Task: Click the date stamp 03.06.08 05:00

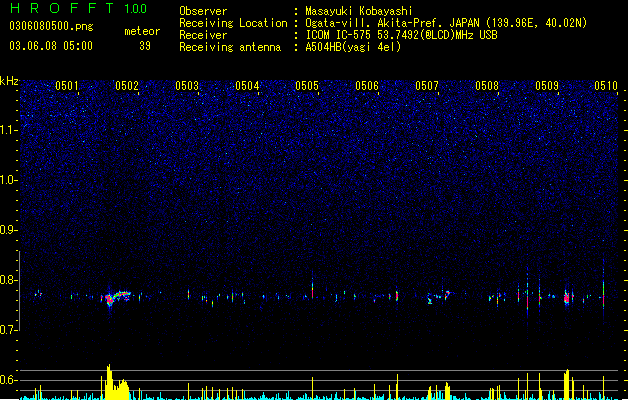Action: click(x=51, y=46)
